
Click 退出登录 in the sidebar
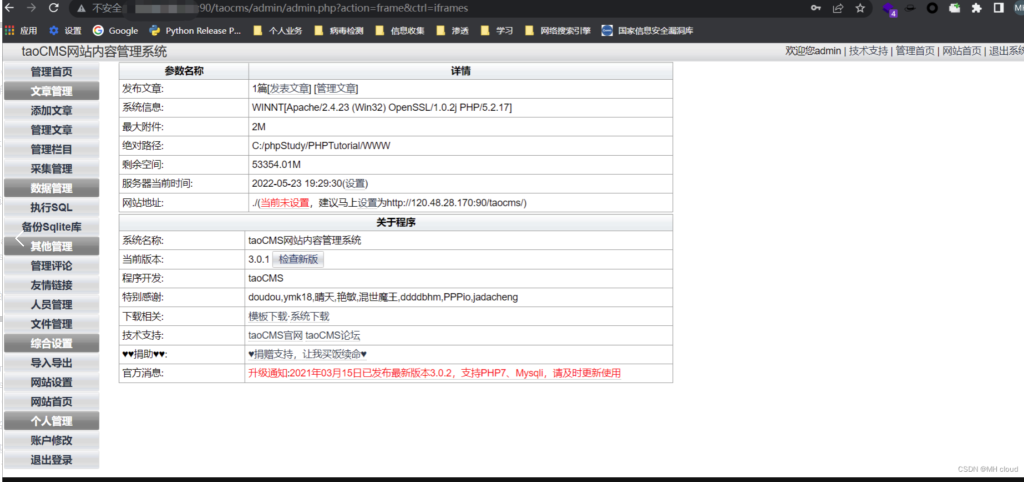click(x=52, y=460)
